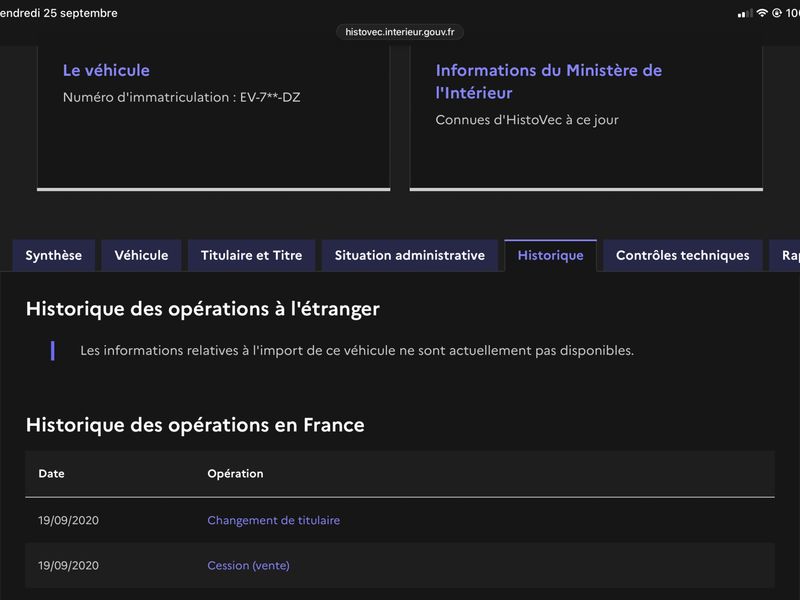
Task: Tap the date shown in the status bar
Action: (x=58, y=13)
